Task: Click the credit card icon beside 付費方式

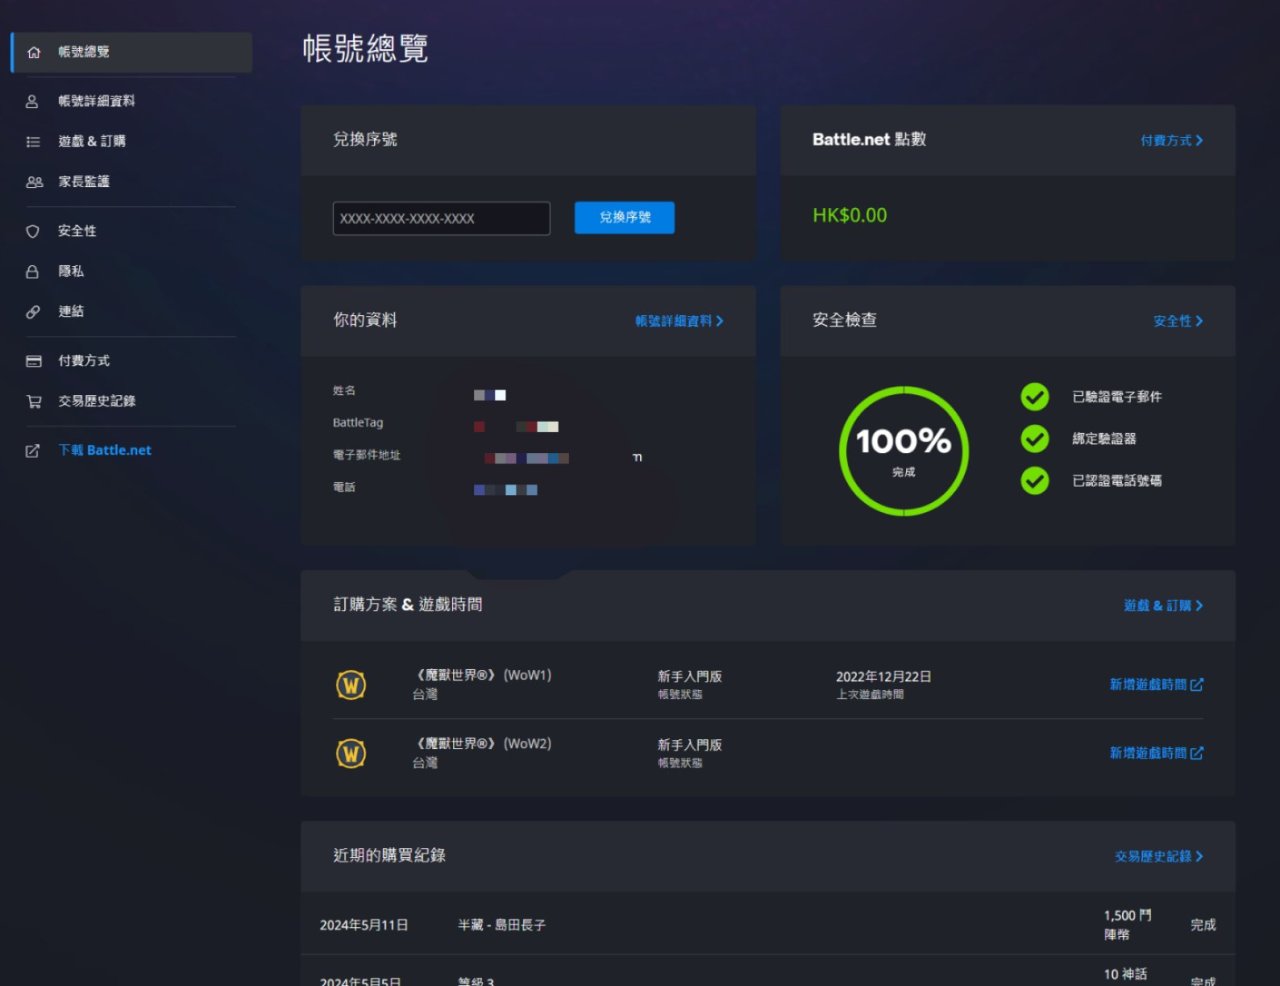Action: 34,361
